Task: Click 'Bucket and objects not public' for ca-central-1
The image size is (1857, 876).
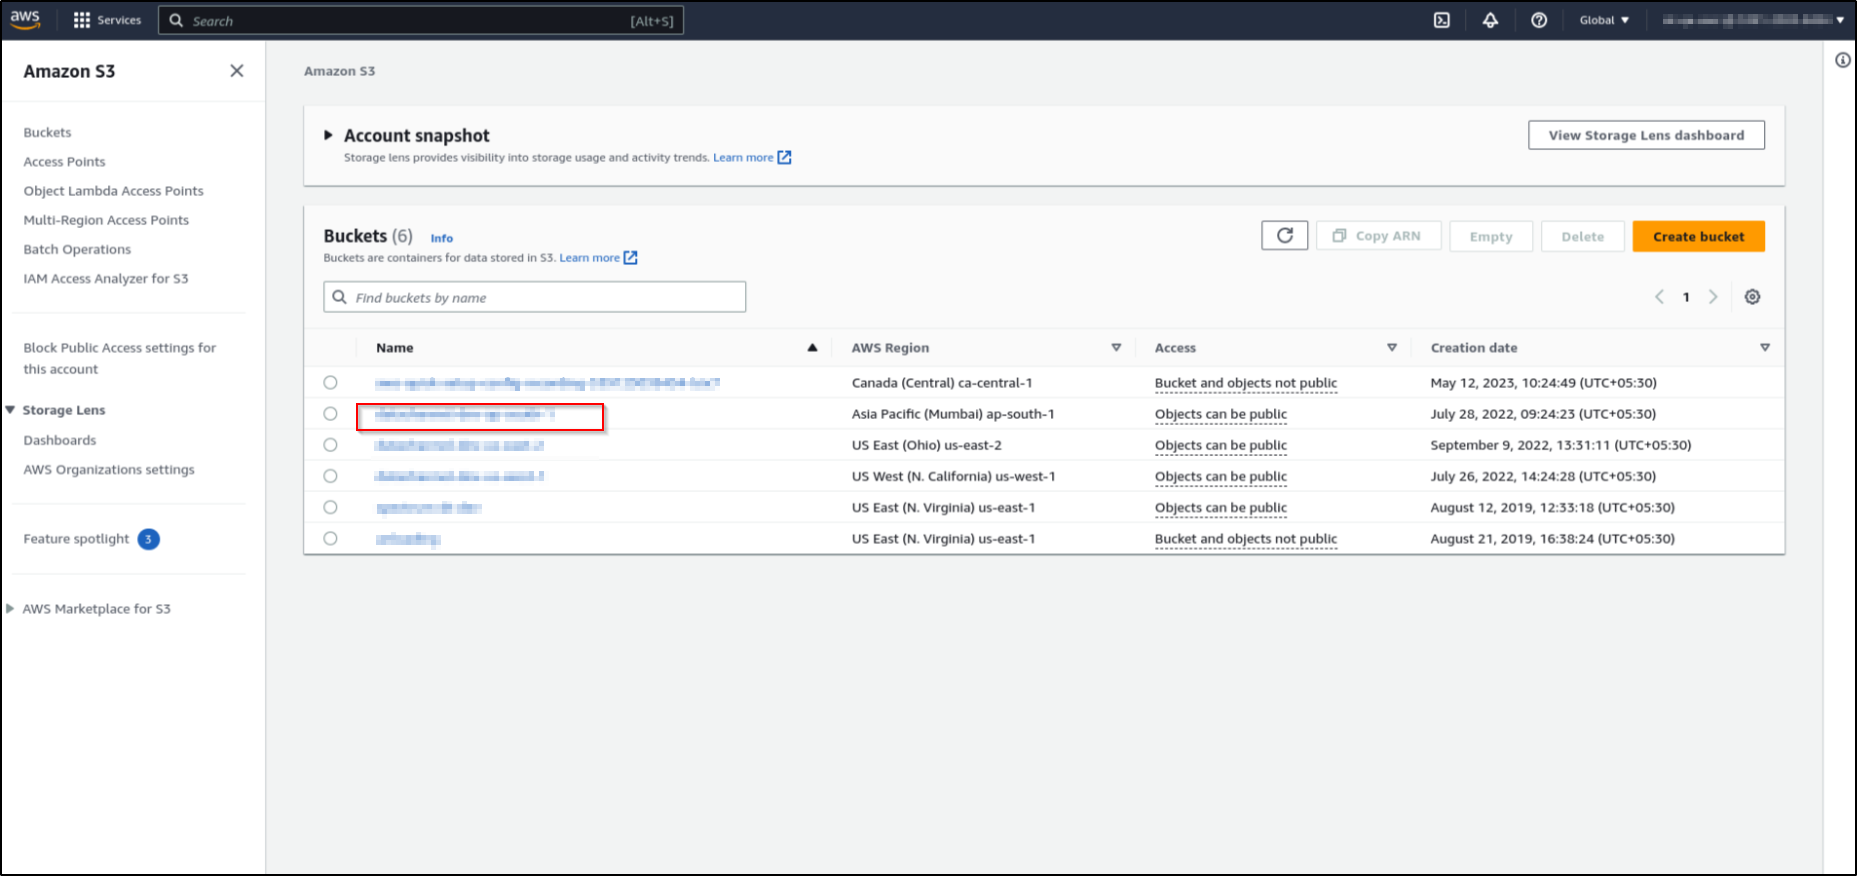Action: coord(1245,383)
